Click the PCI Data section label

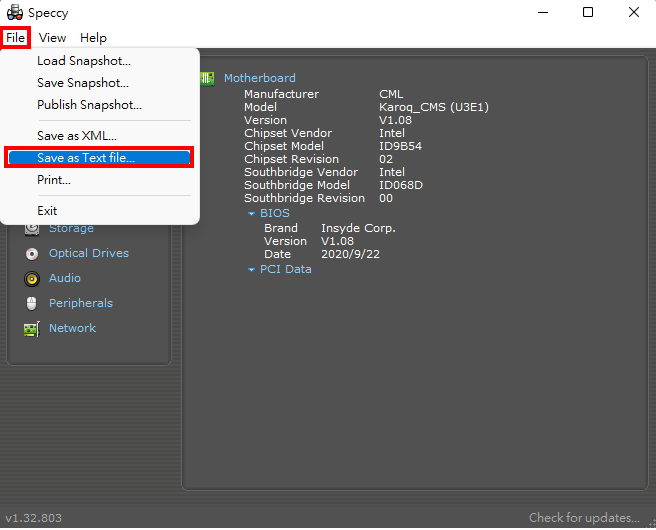point(286,269)
